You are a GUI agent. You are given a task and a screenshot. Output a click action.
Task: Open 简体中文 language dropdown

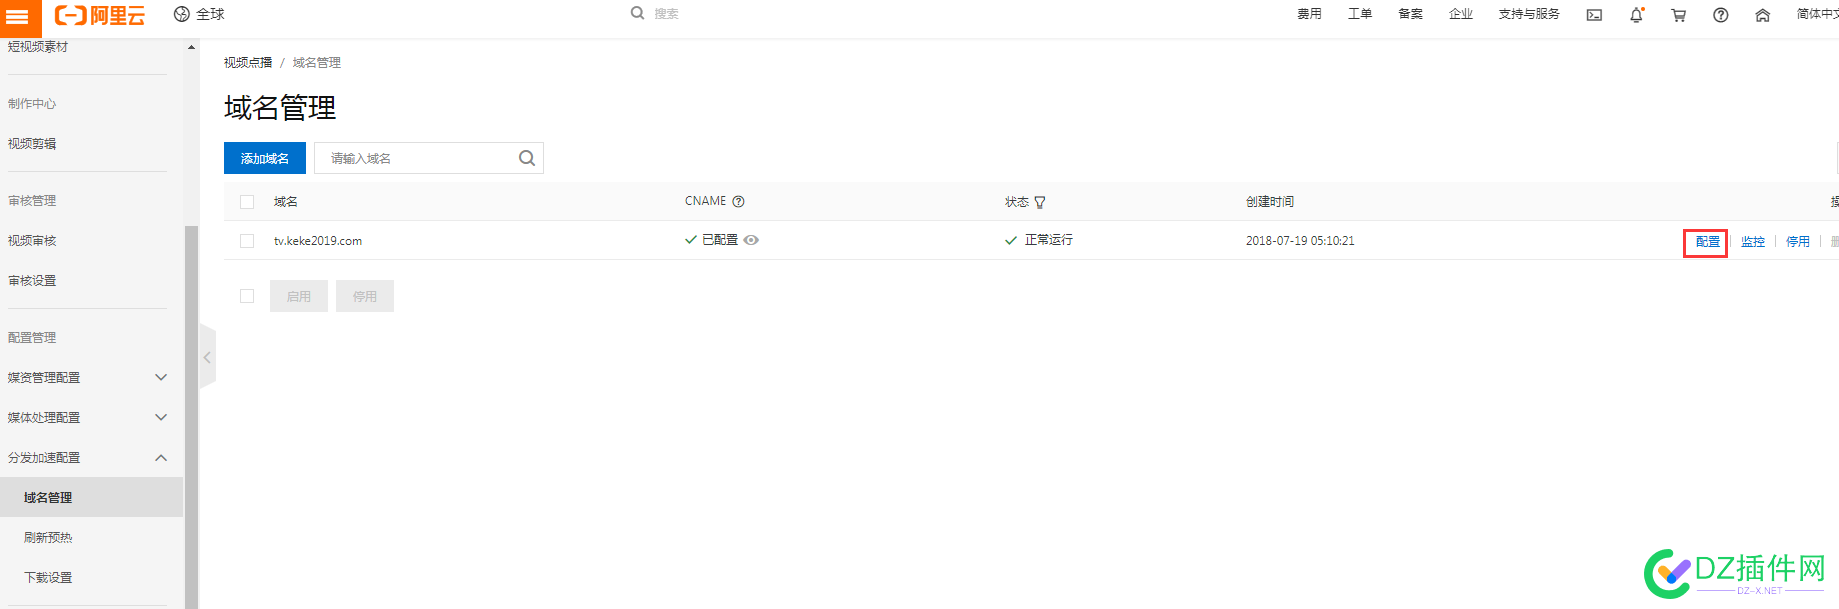(1817, 14)
